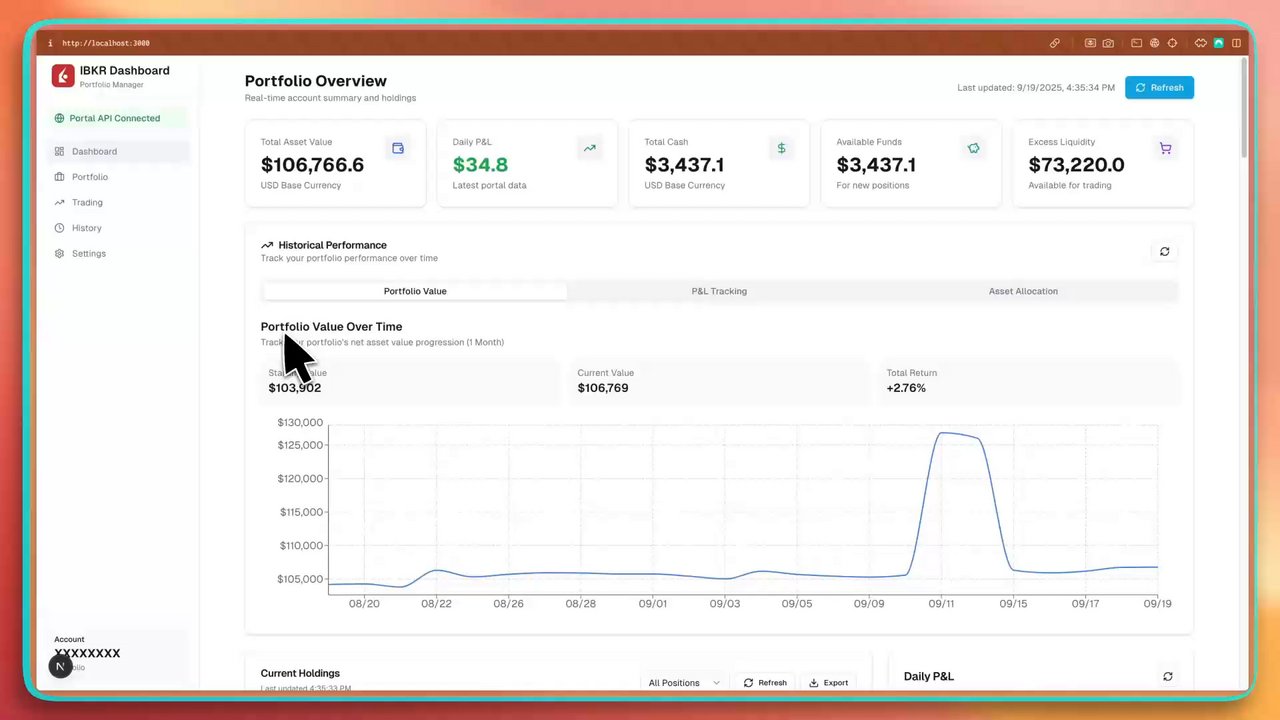Copy the page link with the chain icon

1055,43
